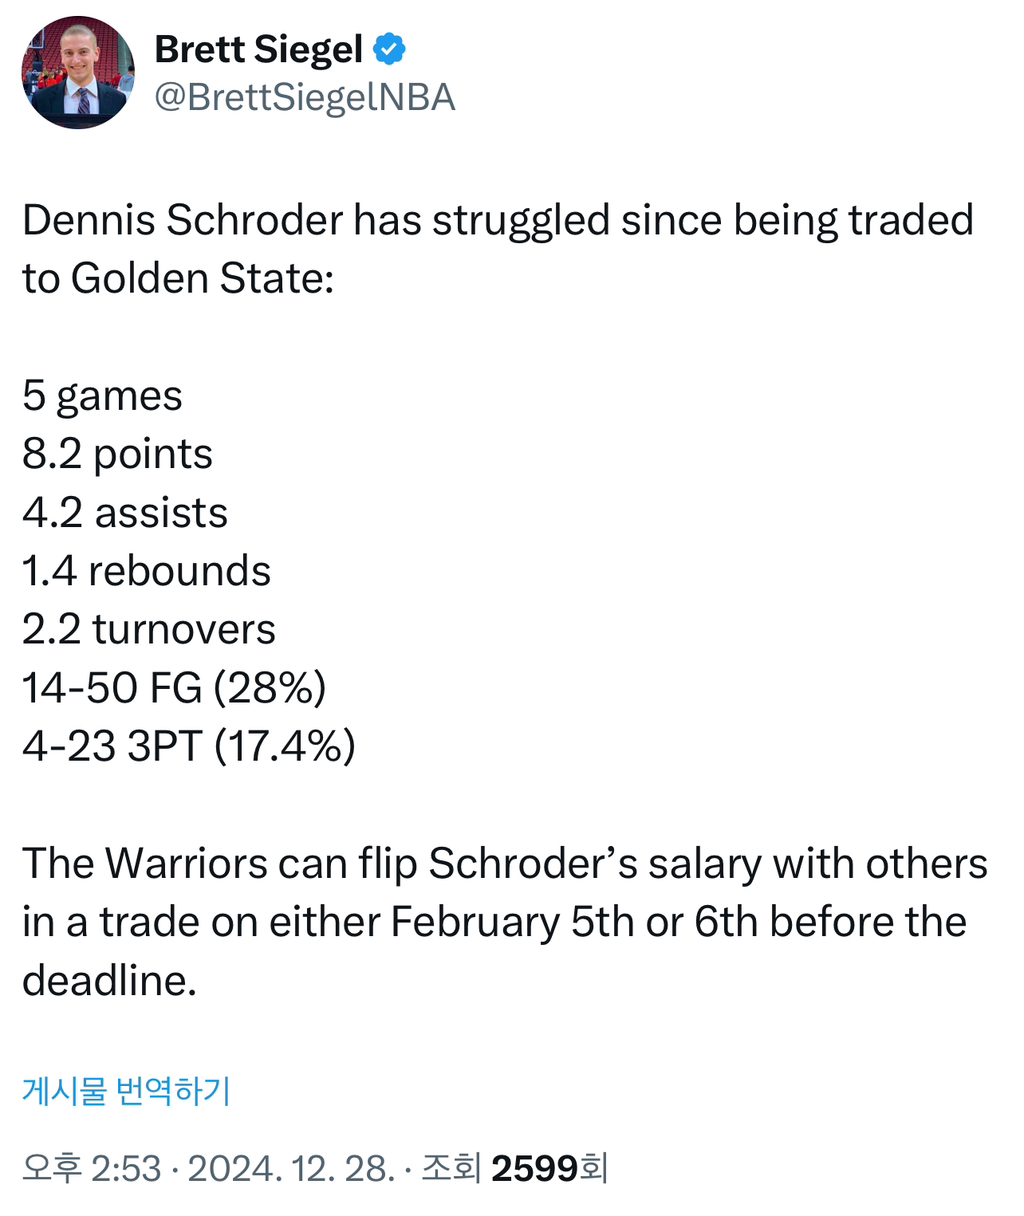Click the 게시물 번역하기 translate link
Image resolution: width=1024 pixels, height=1216 pixels.
(x=126, y=1090)
